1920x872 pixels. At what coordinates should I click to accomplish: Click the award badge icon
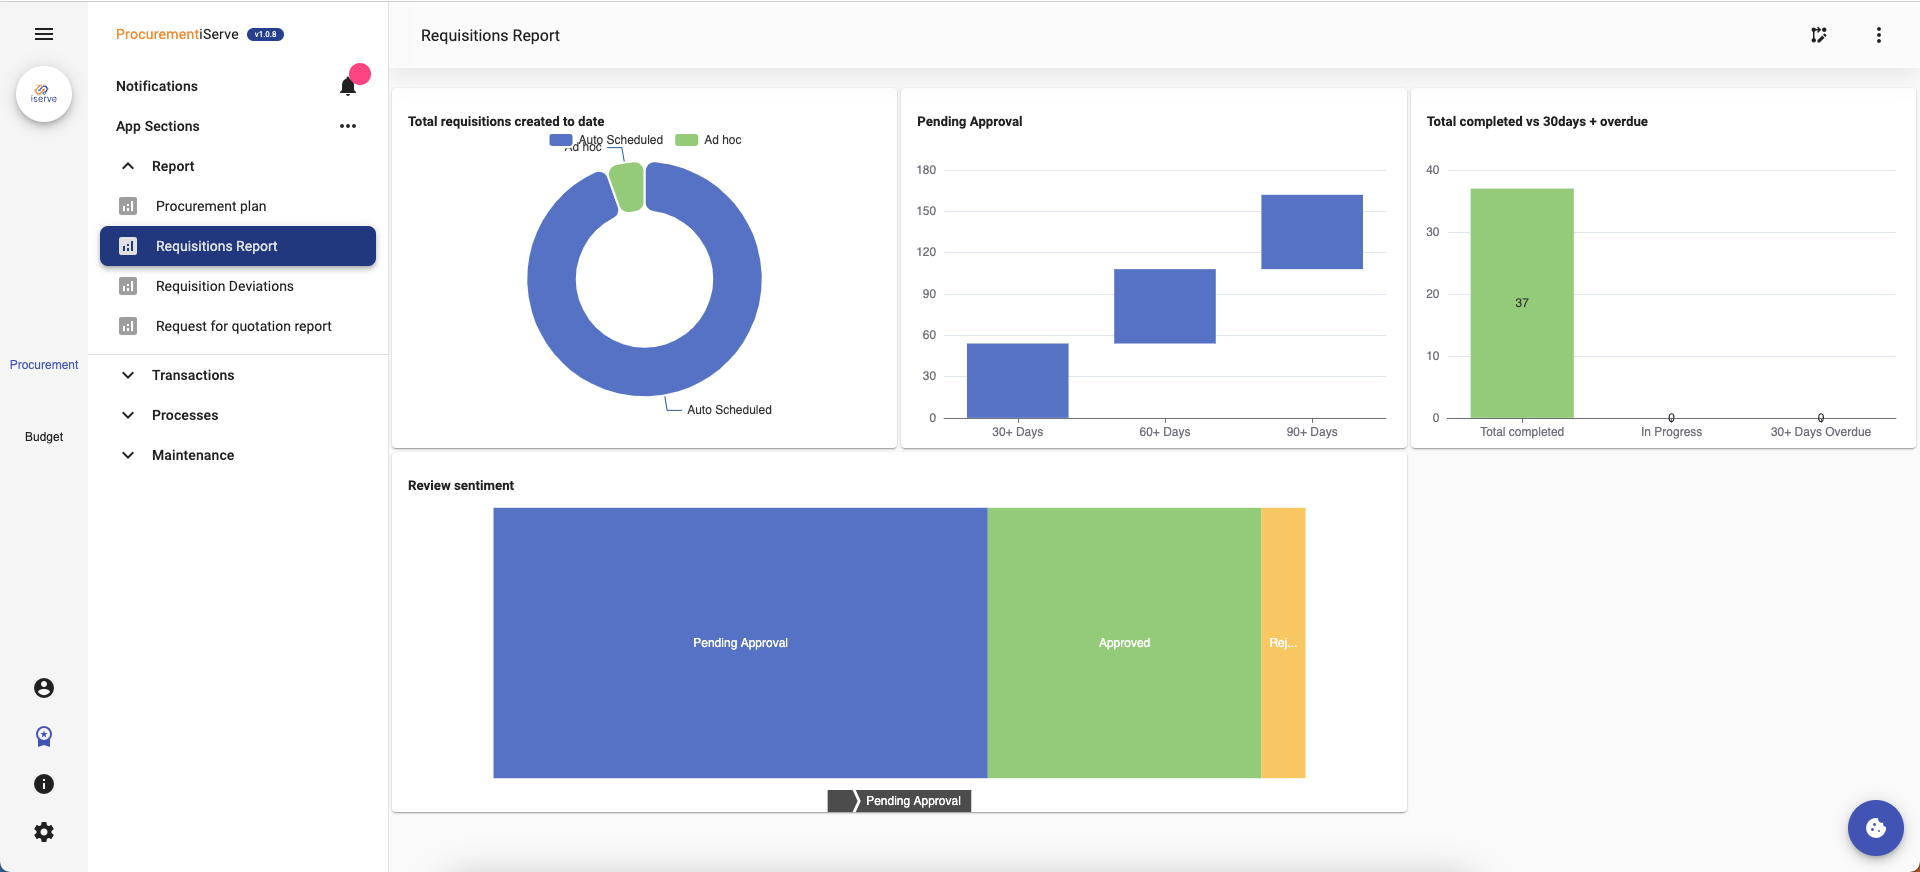point(44,736)
